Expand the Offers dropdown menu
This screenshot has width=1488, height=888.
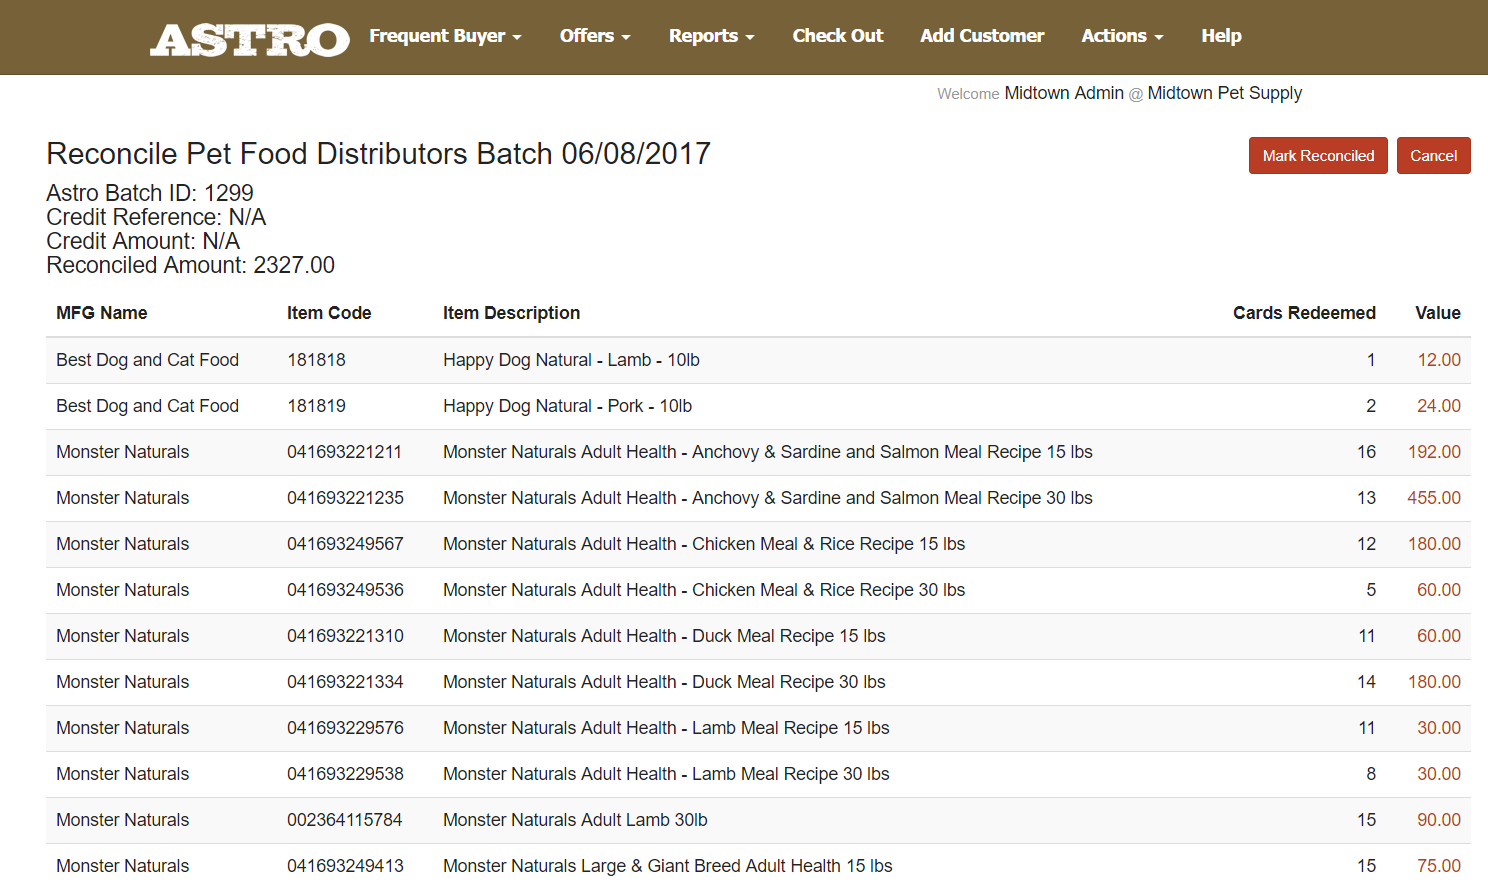click(595, 36)
